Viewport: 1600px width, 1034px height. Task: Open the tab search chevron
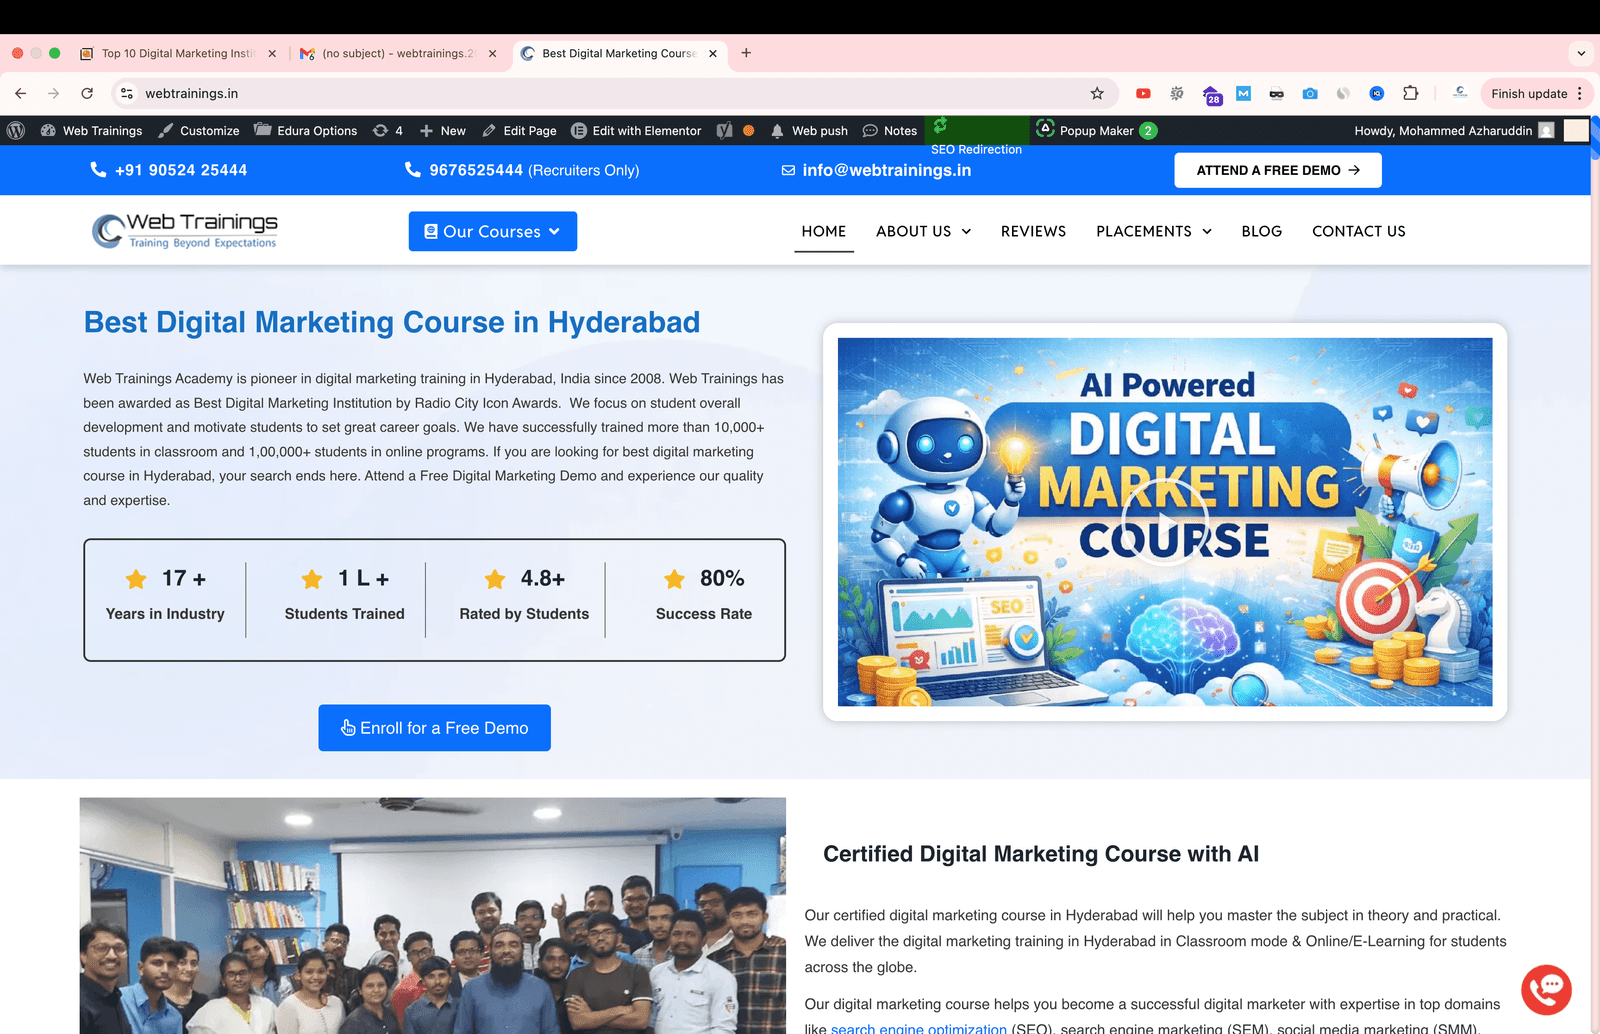point(1581,53)
